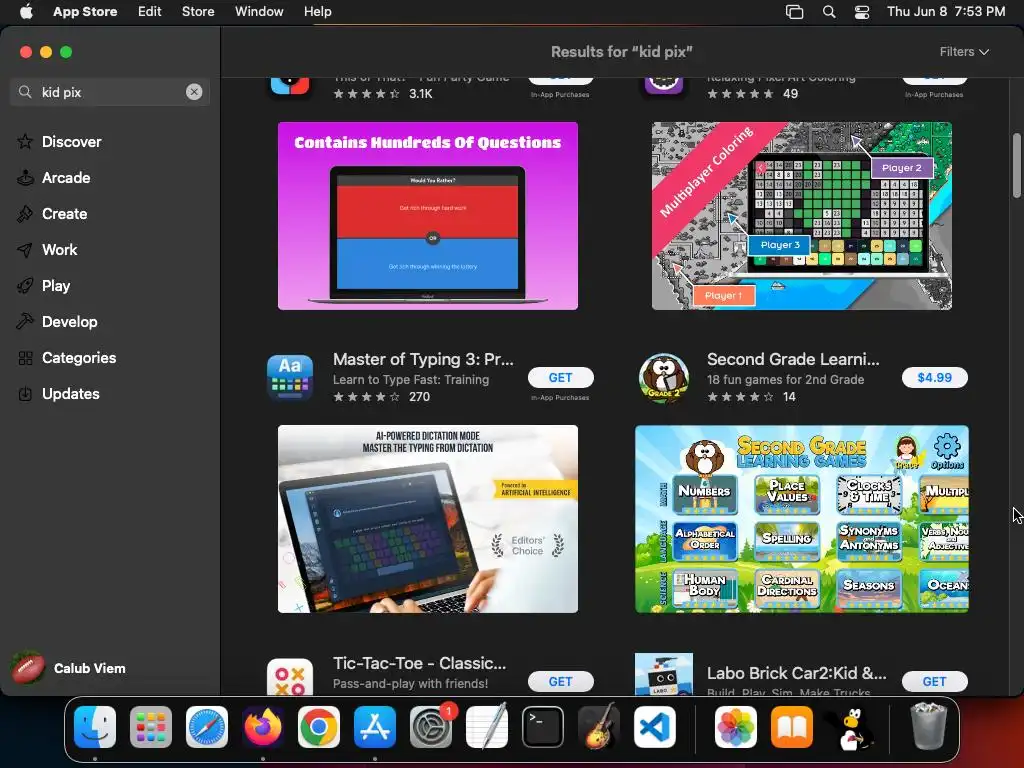
Task: Click Calub Viem account name
Action: (x=89, y=668)
